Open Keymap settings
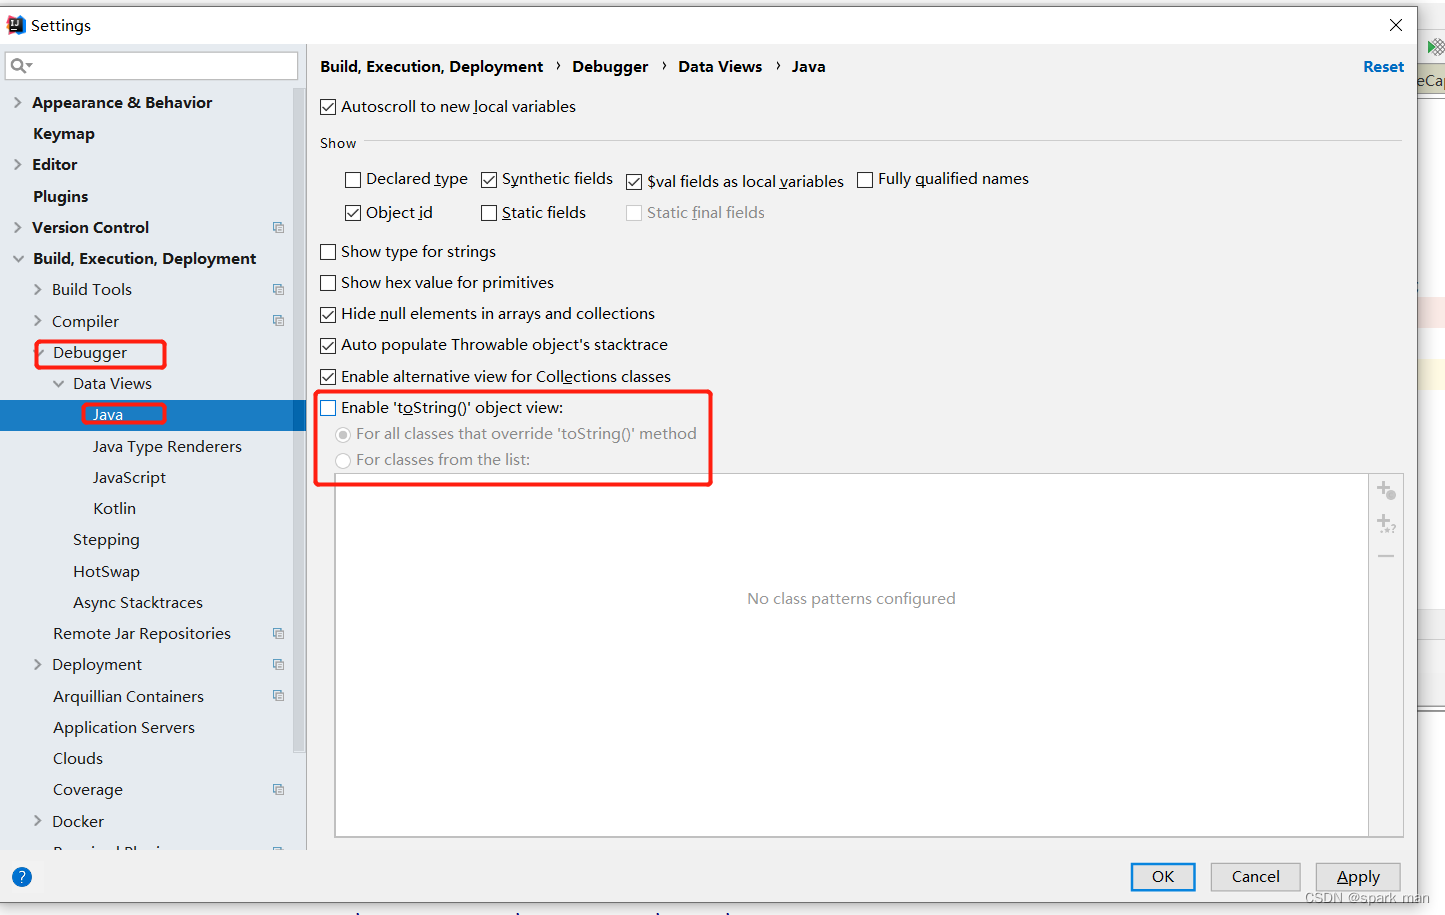This screenshot has height=915, width=1445. point(64,134)
